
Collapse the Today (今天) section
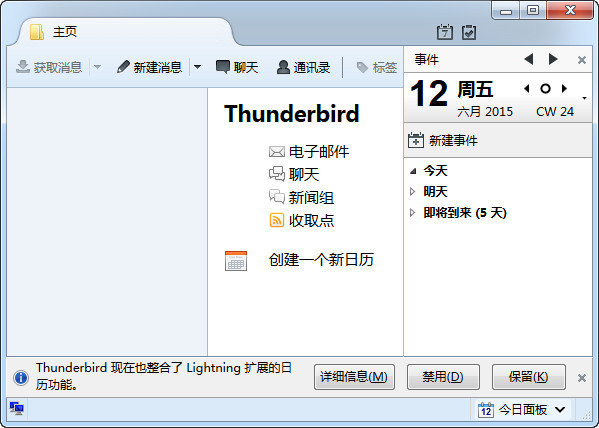413,171
